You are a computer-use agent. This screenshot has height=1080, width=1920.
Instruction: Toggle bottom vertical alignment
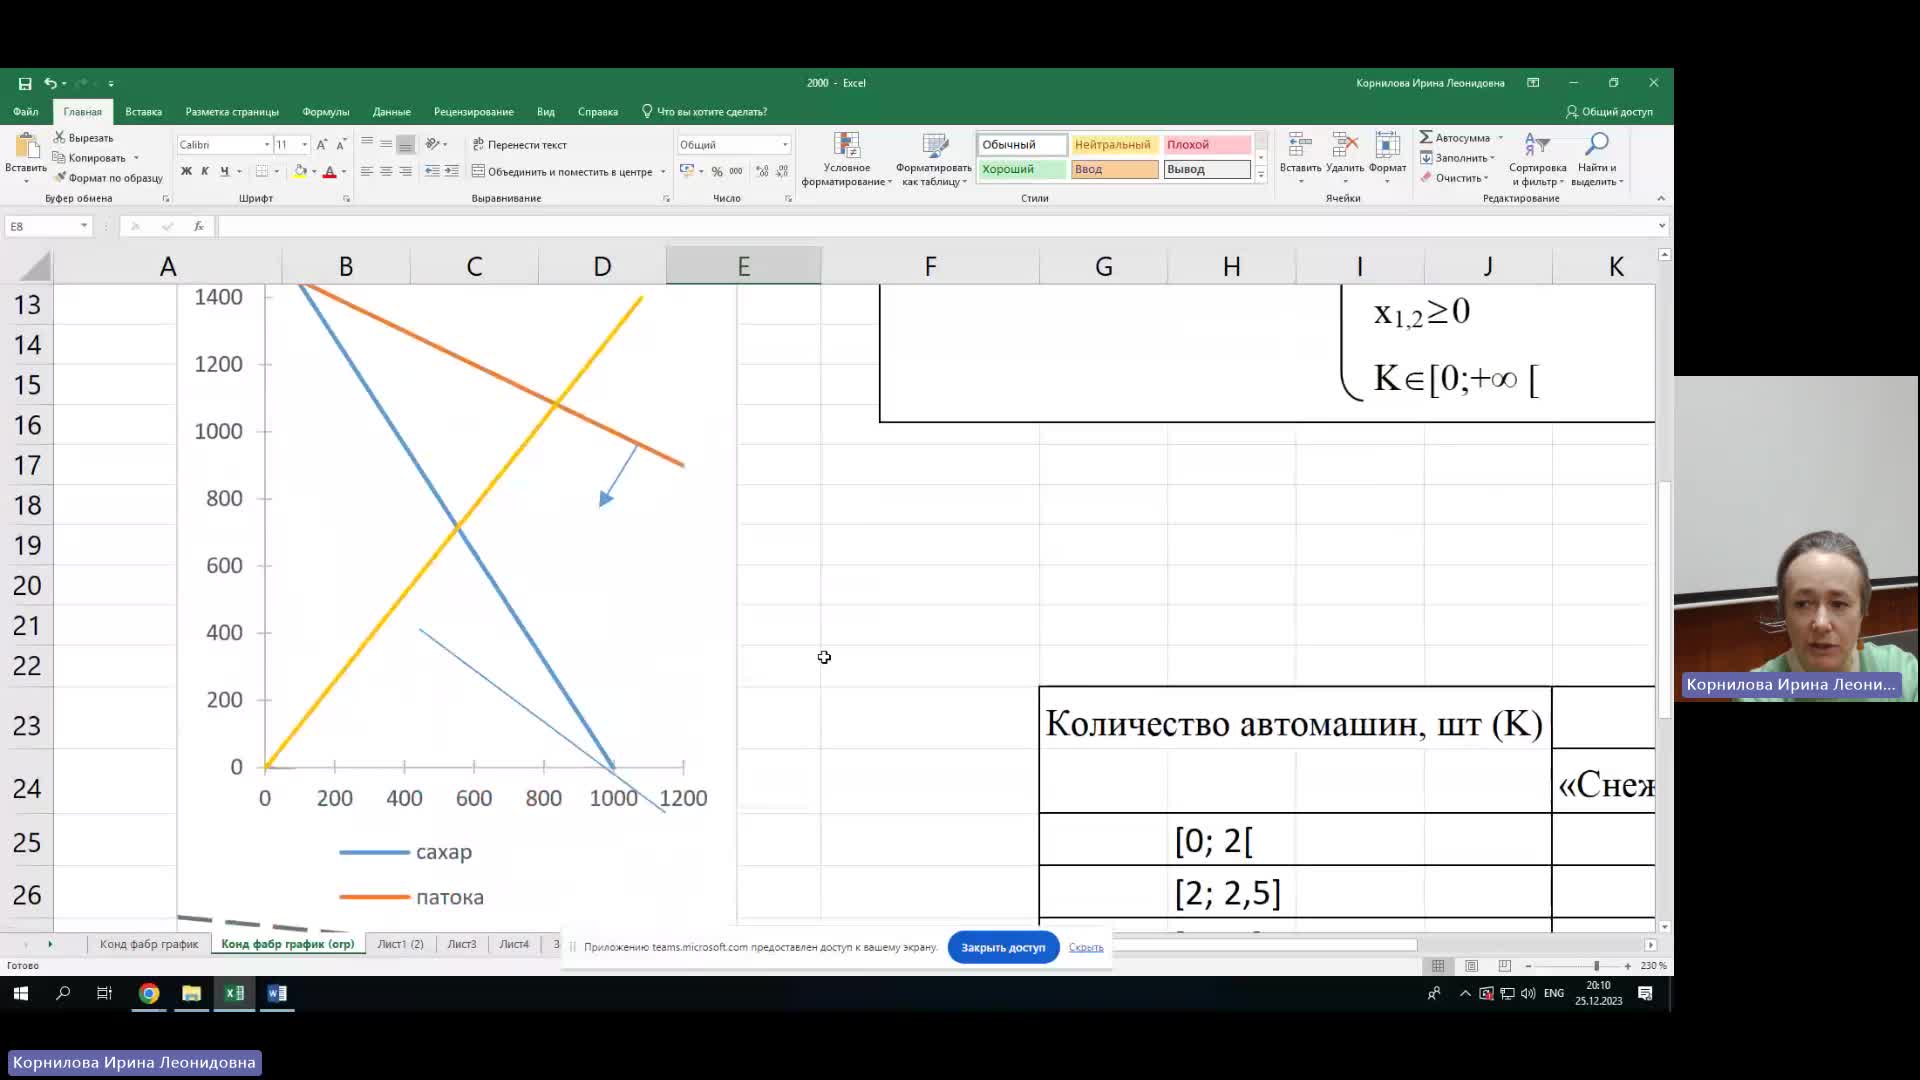click(405, 144)
